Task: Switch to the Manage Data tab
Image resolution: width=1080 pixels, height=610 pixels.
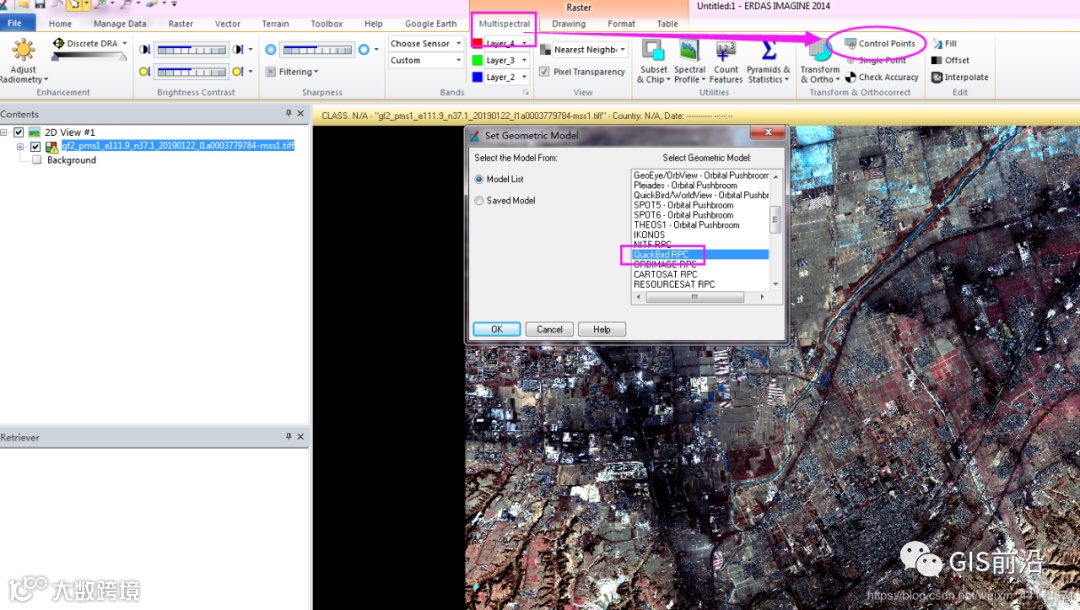Action: [120, 23]
